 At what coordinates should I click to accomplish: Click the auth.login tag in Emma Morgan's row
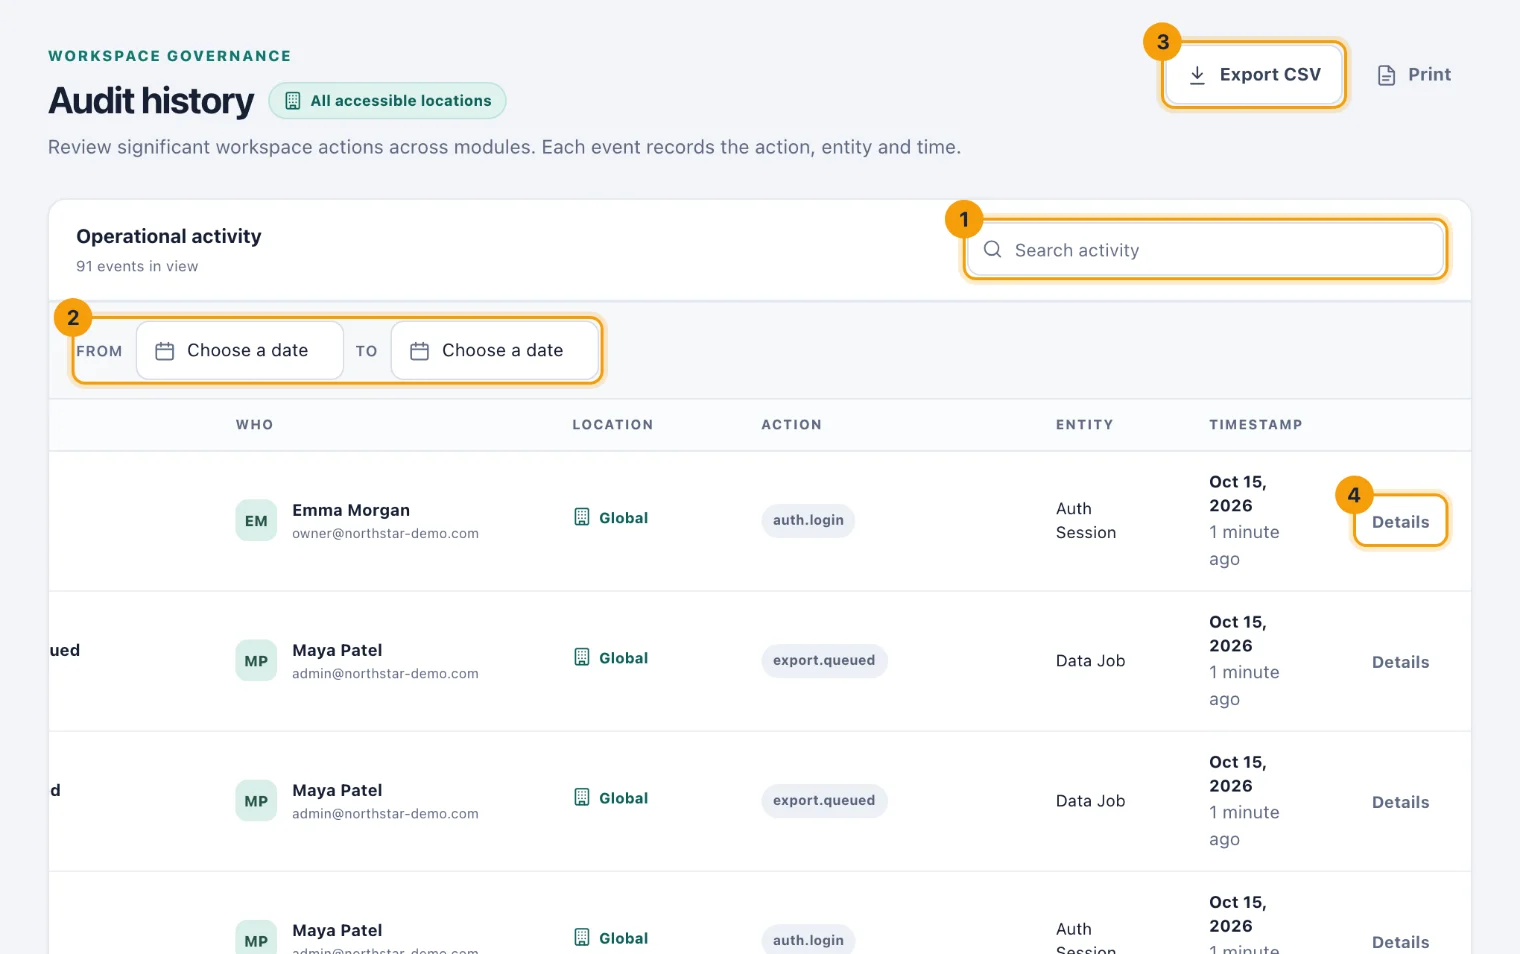pos(808,520)
